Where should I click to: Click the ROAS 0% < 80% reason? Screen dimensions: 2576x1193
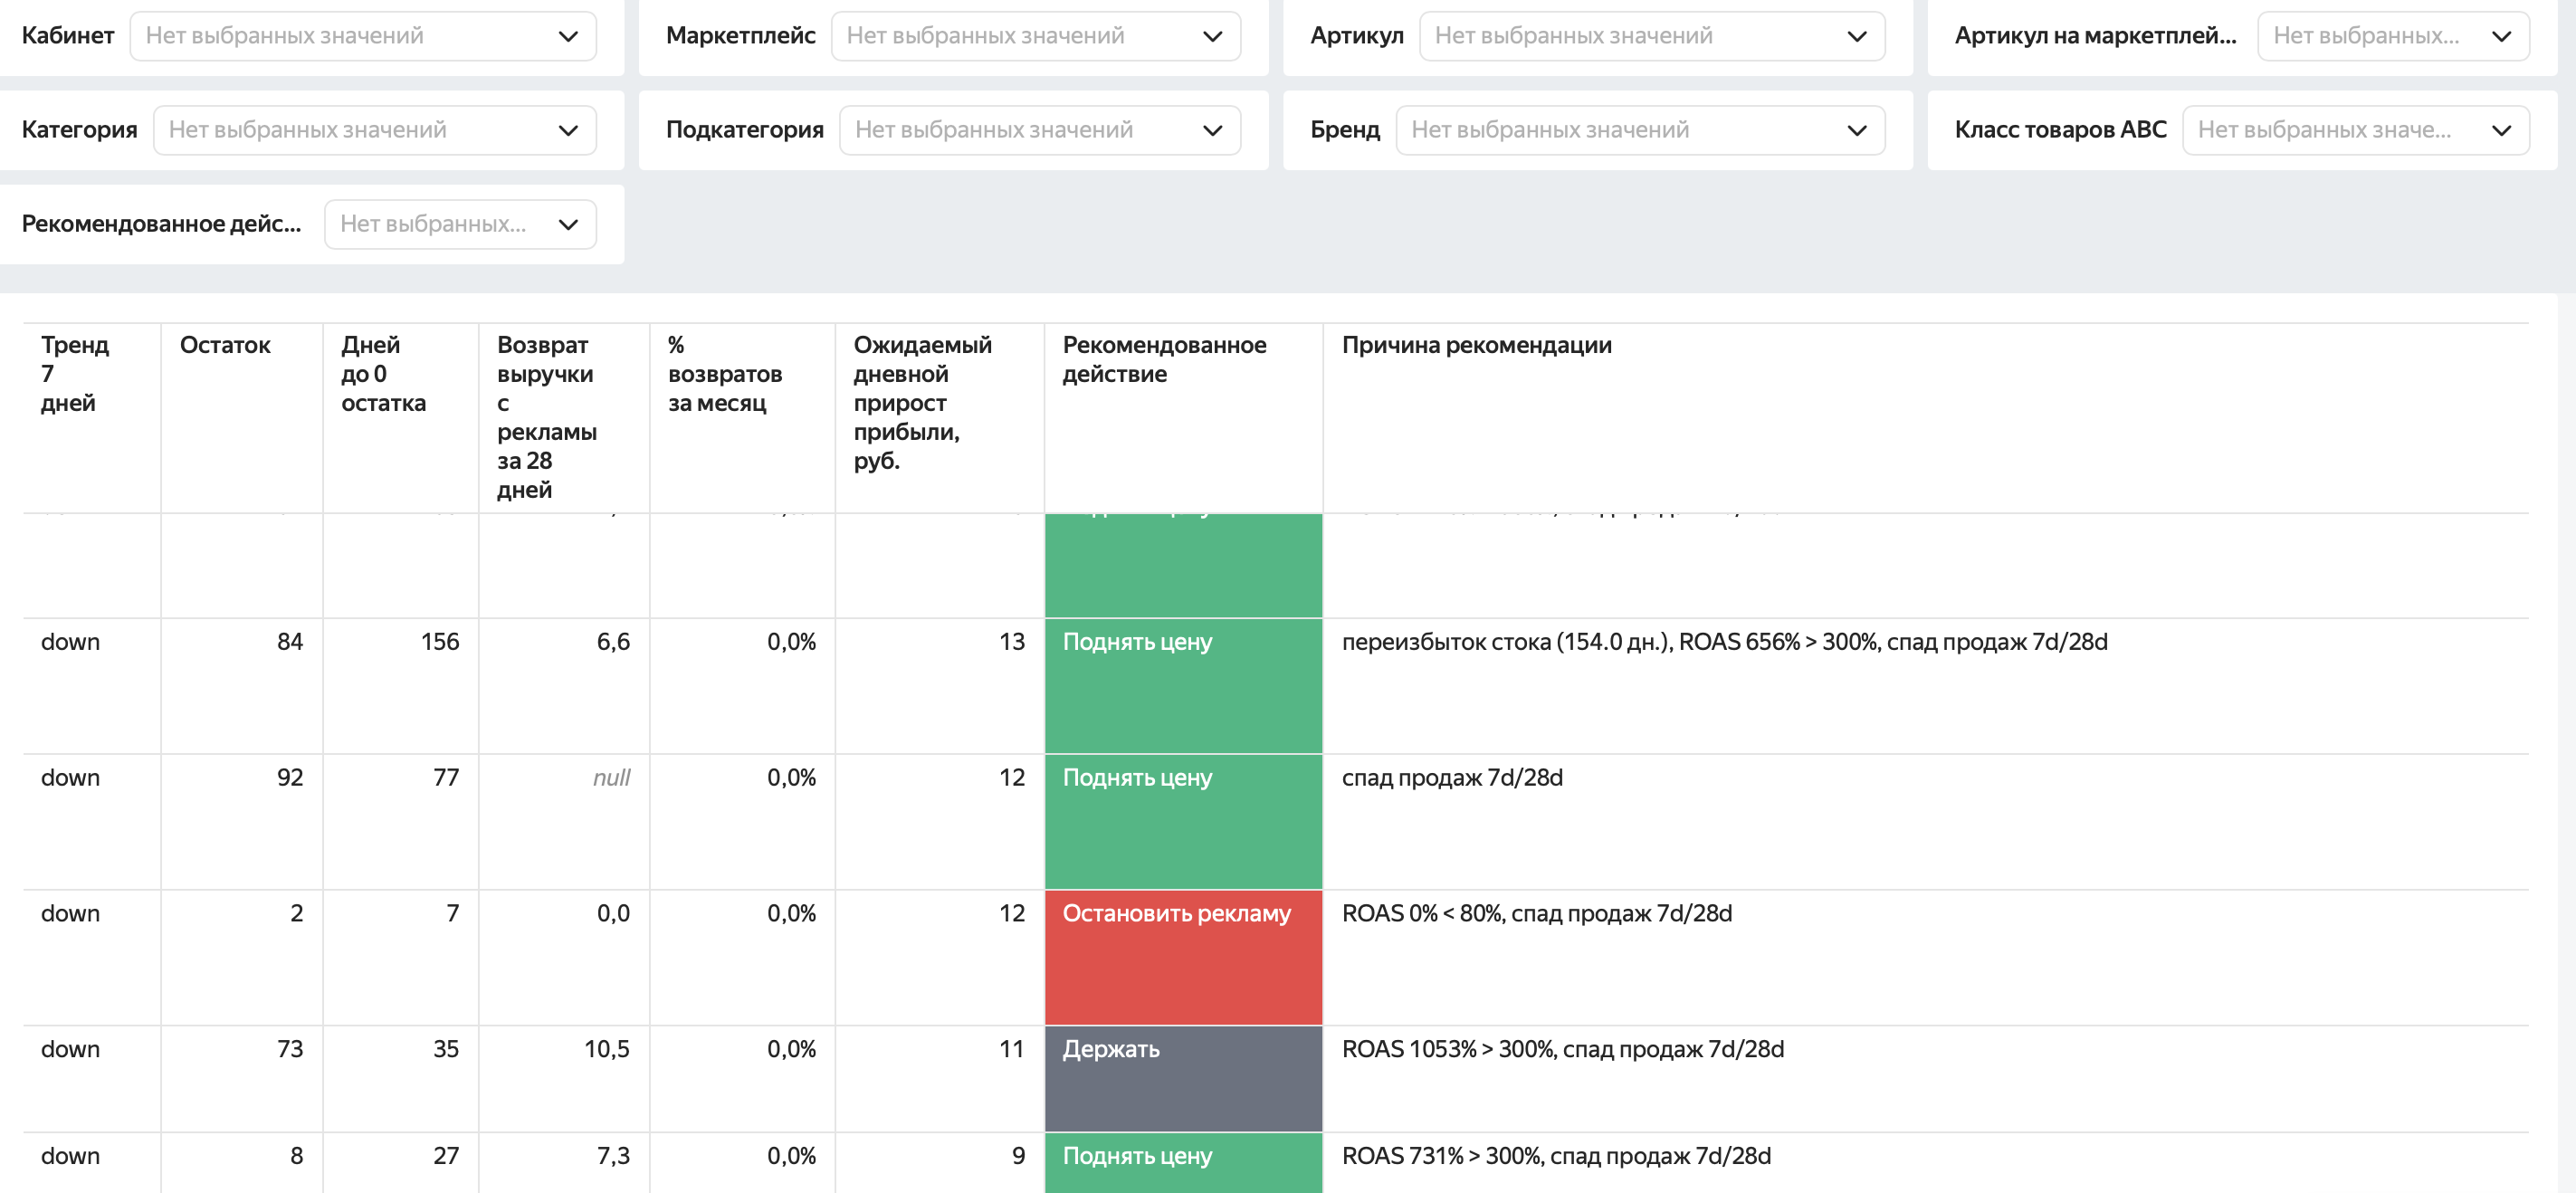pos(1536,914)
